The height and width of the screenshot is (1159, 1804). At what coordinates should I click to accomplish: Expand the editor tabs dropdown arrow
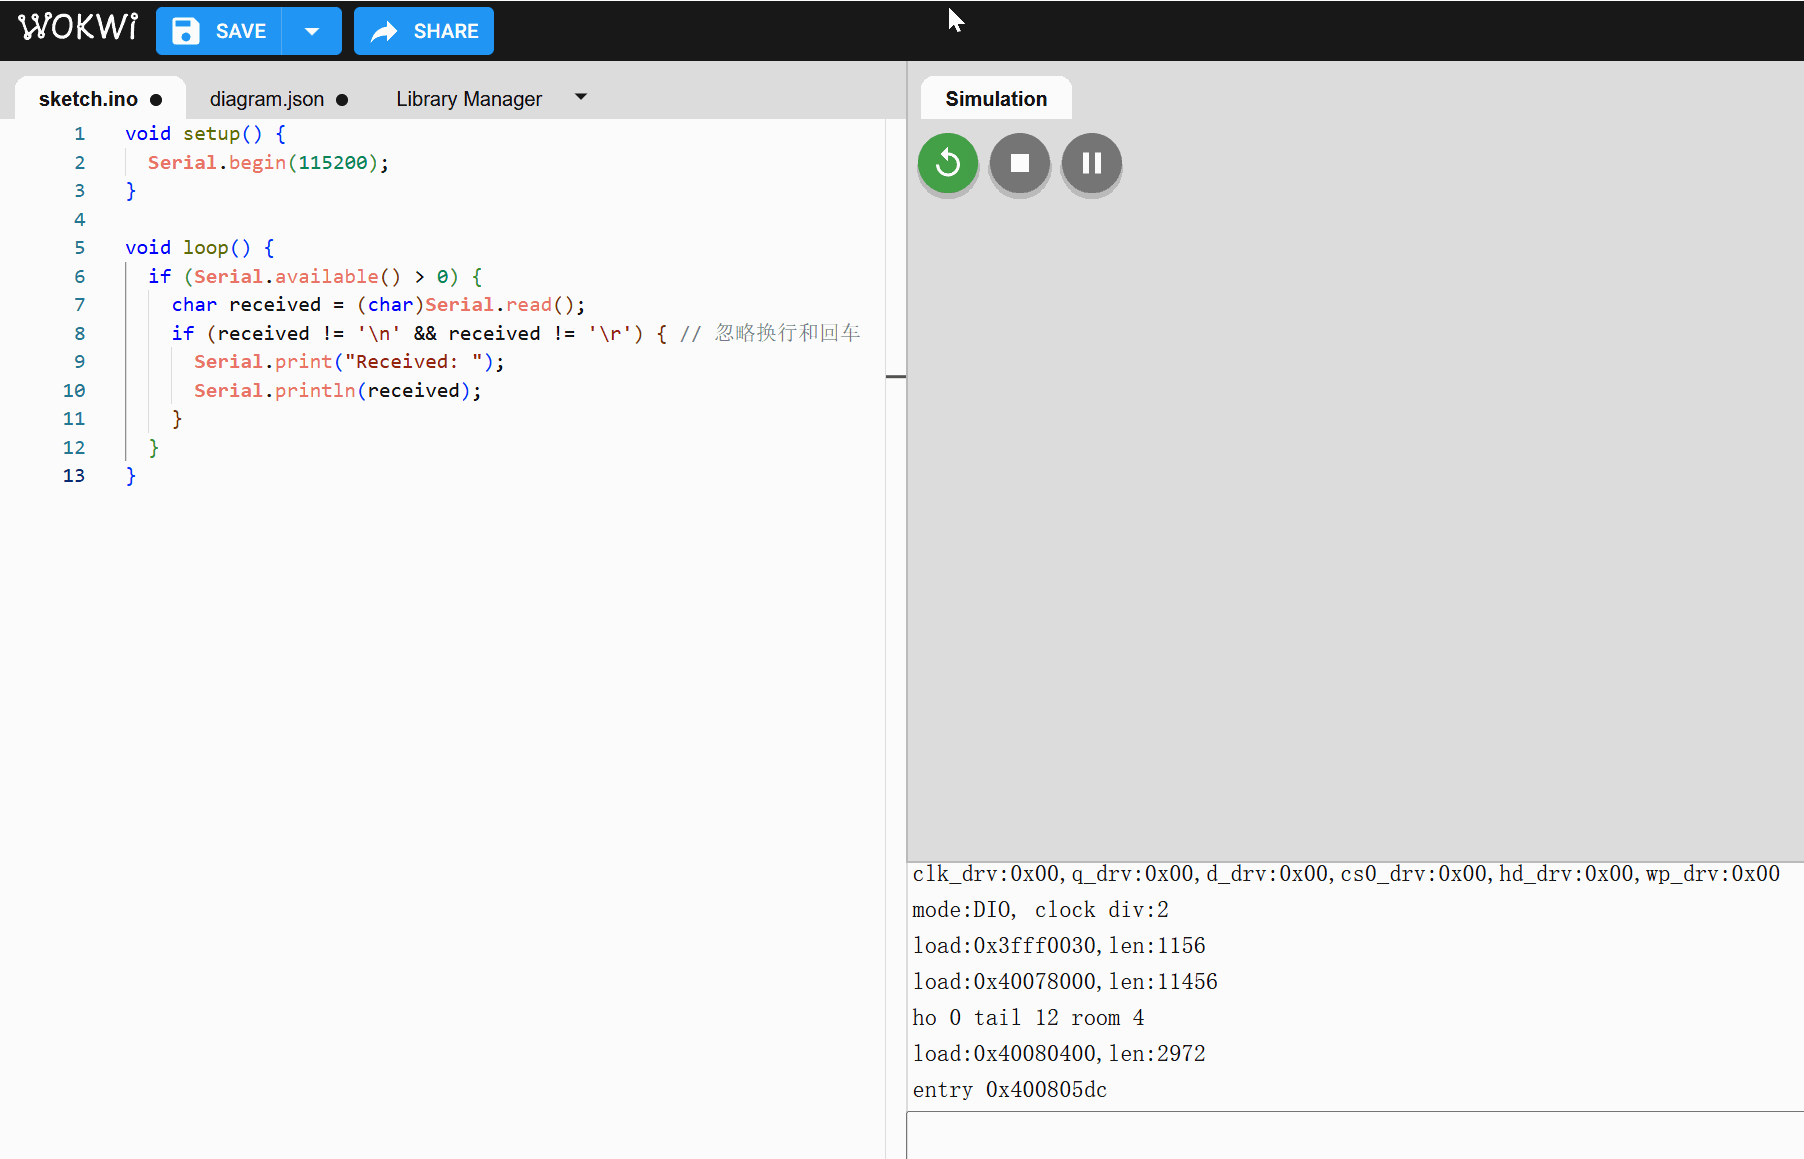pos(581,97)
